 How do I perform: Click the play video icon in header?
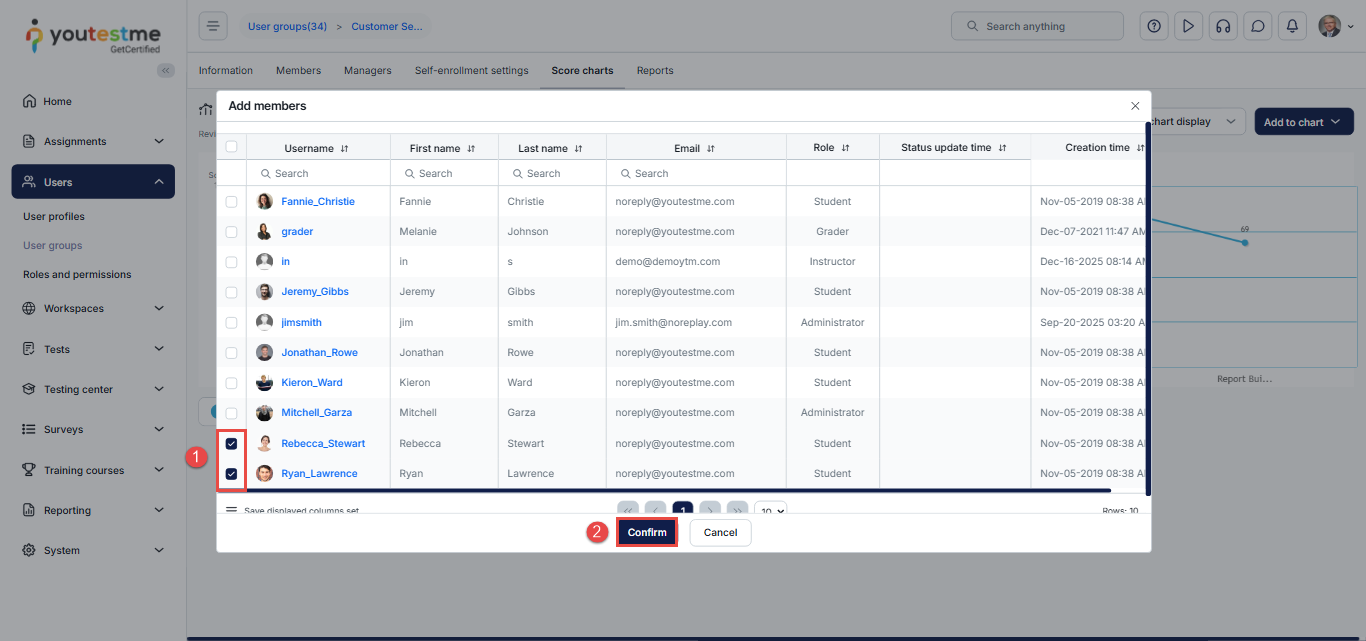coord(1188,26)
